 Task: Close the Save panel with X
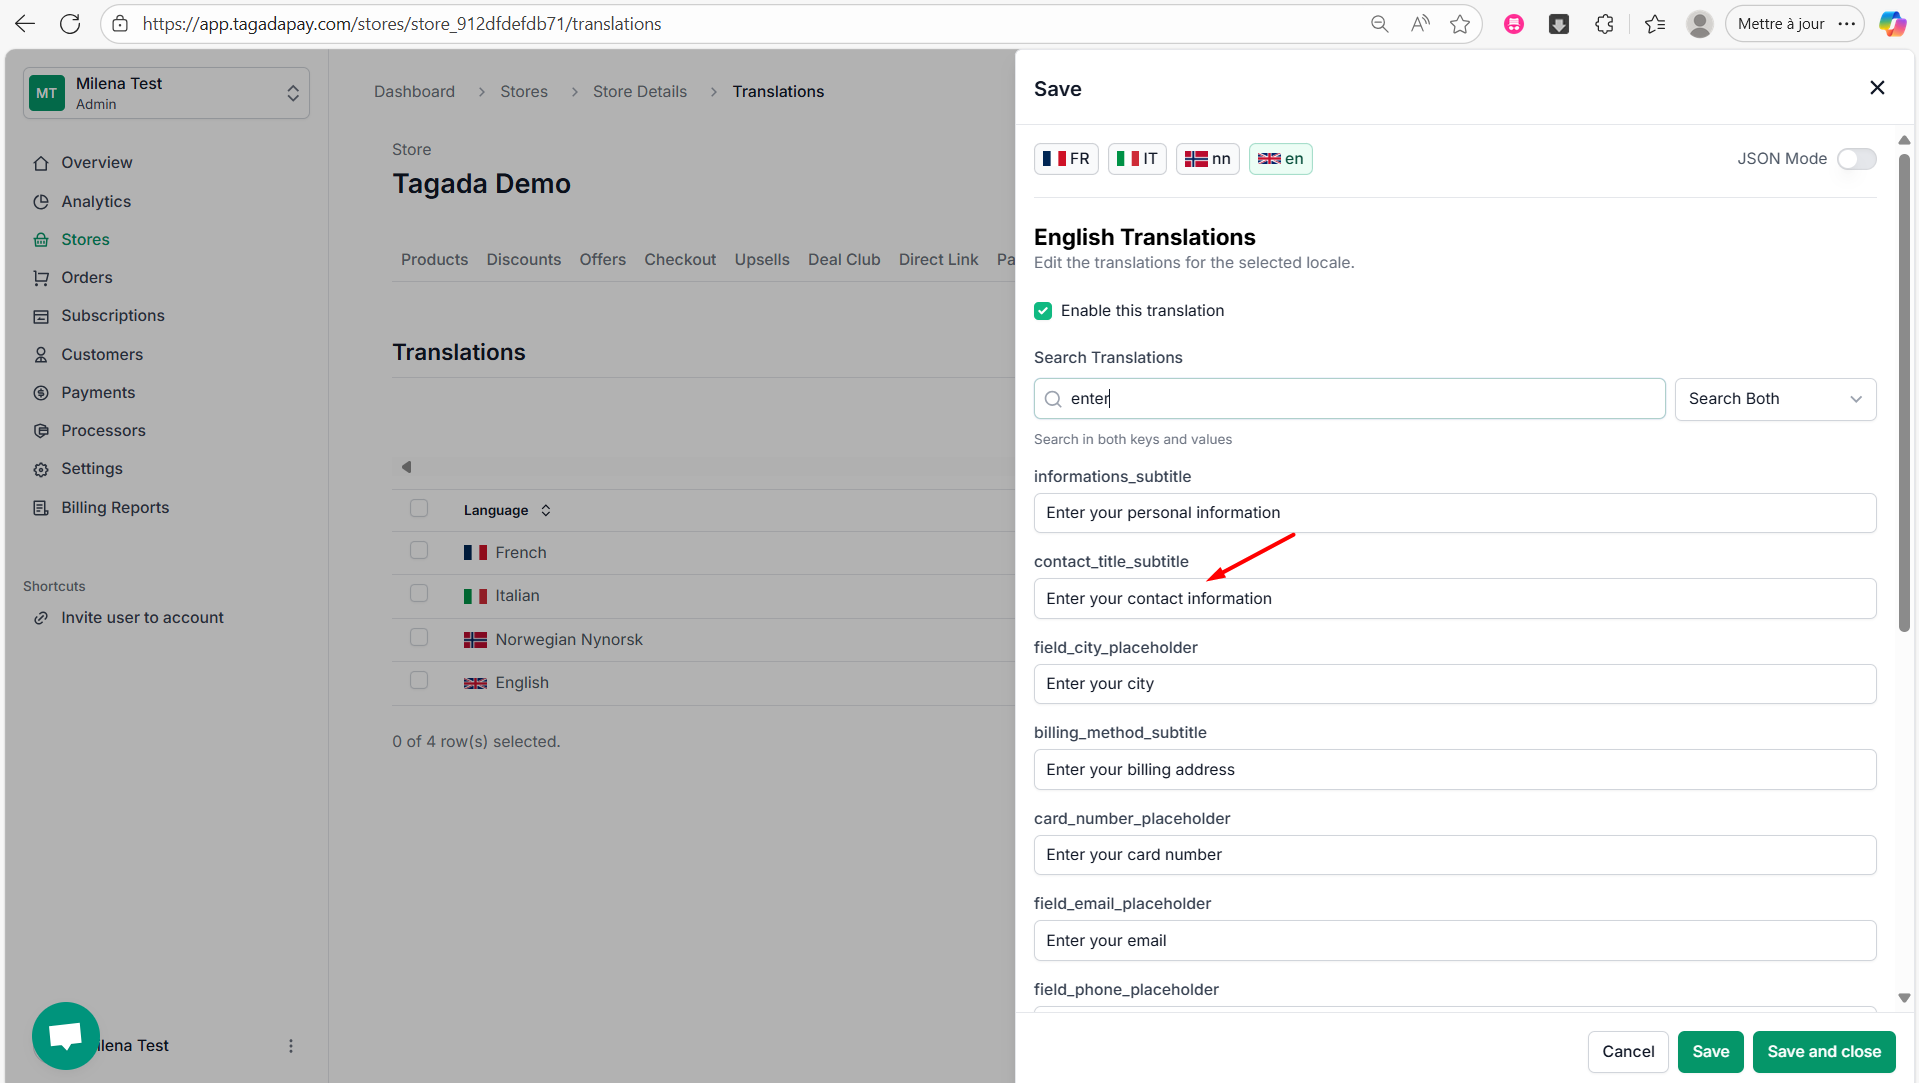(x=1877, y=88)
